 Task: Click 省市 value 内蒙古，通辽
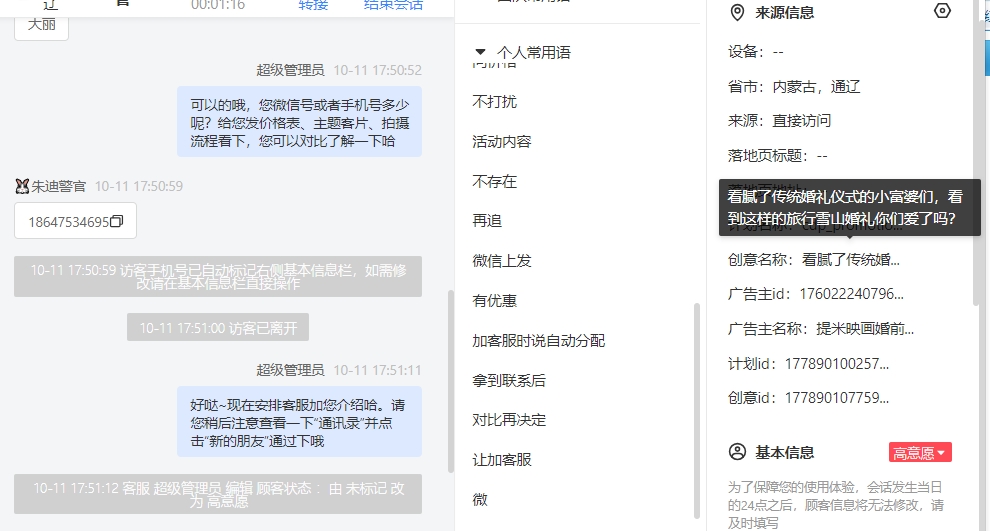pyautogui.click(x=816, y=87)
